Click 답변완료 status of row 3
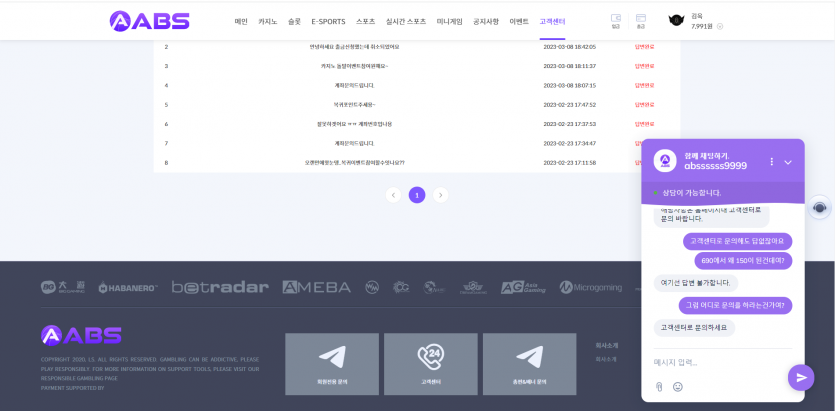Viewport: 835px width, 411px height. coord(644,66)
